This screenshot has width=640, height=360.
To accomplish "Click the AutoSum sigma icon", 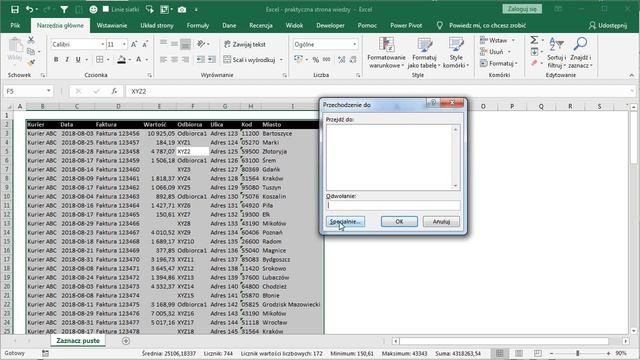I will [x=534, y=40].
